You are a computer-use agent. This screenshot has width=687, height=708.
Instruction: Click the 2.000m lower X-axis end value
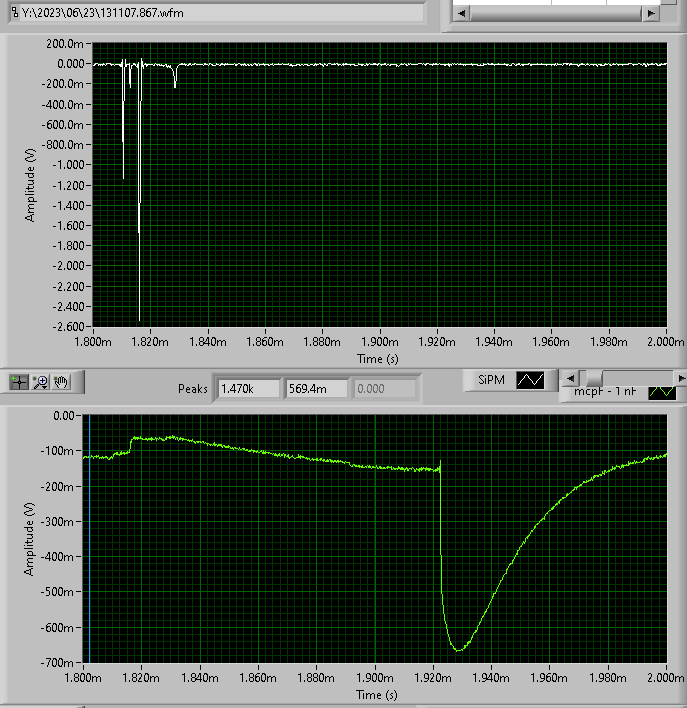click(x=666, y=678)
